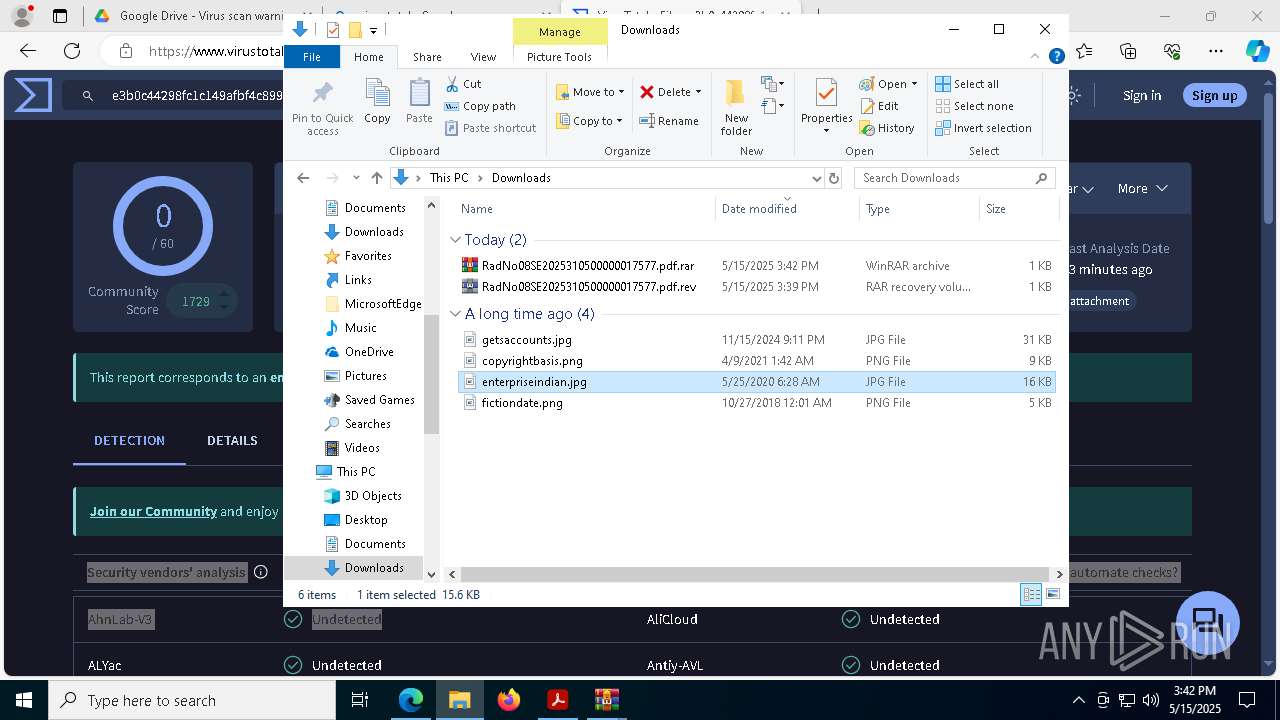This screenshot has height=720, width=1280.
Task: Click the Copy button in Clipboard group
Action: [377, 102]
